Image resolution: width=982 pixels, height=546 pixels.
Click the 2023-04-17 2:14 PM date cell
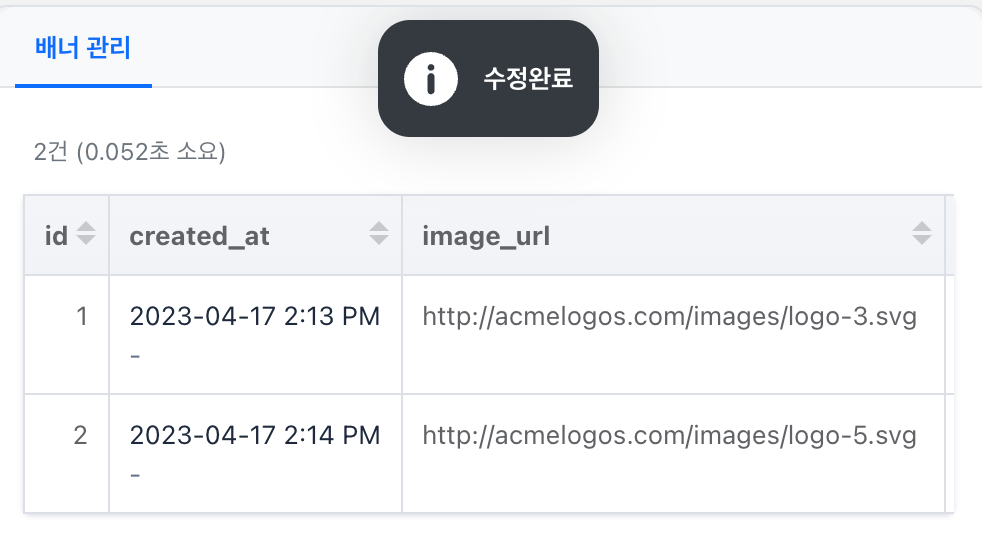click(255, 435)
